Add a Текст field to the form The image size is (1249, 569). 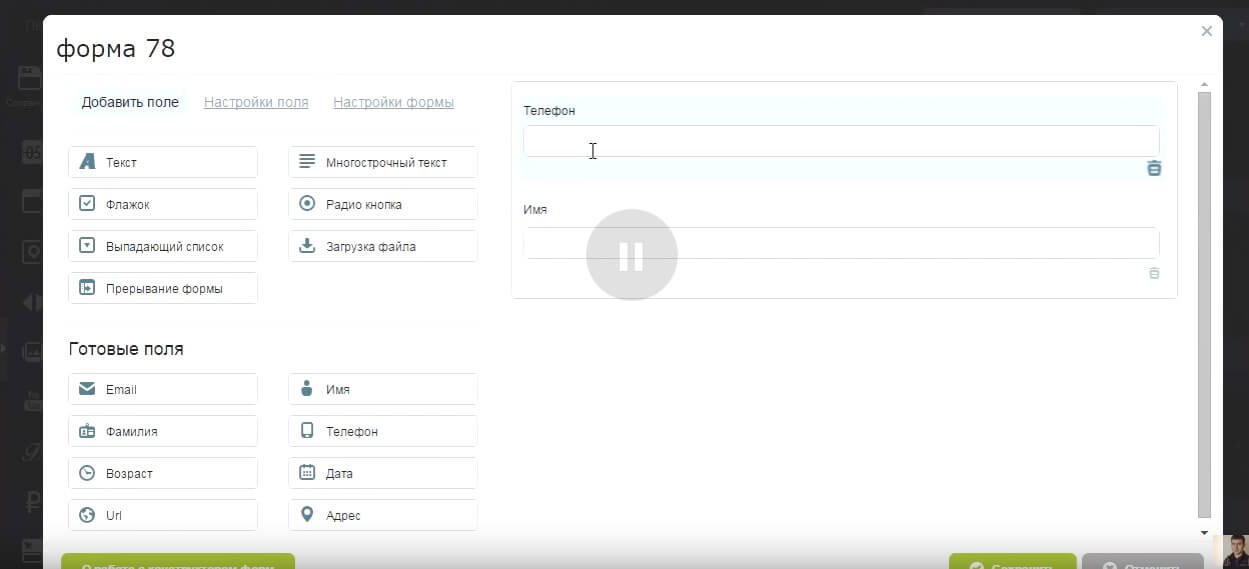point(162,162)
